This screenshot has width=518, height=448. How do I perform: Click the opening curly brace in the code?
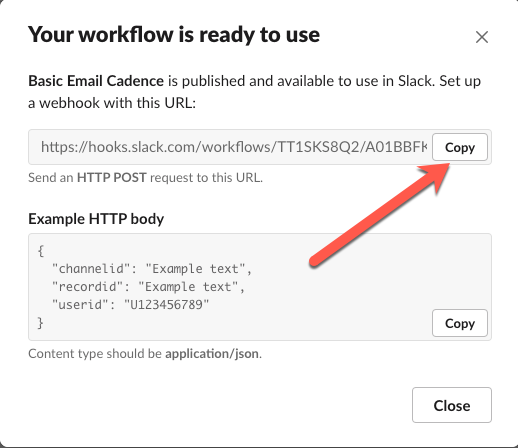41,251
